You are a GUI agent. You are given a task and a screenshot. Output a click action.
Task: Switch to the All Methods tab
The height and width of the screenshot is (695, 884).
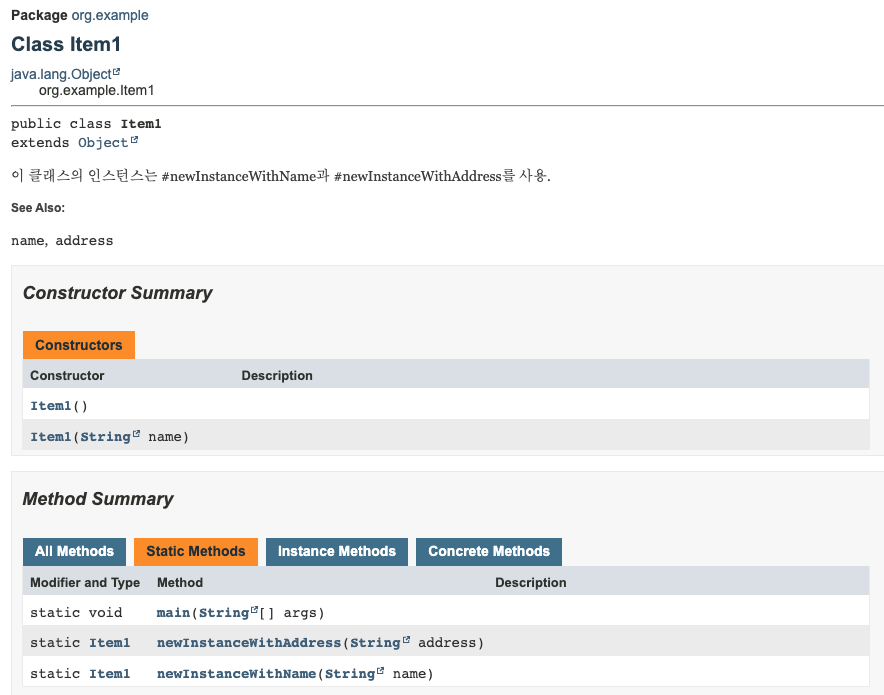pos(74,551)
